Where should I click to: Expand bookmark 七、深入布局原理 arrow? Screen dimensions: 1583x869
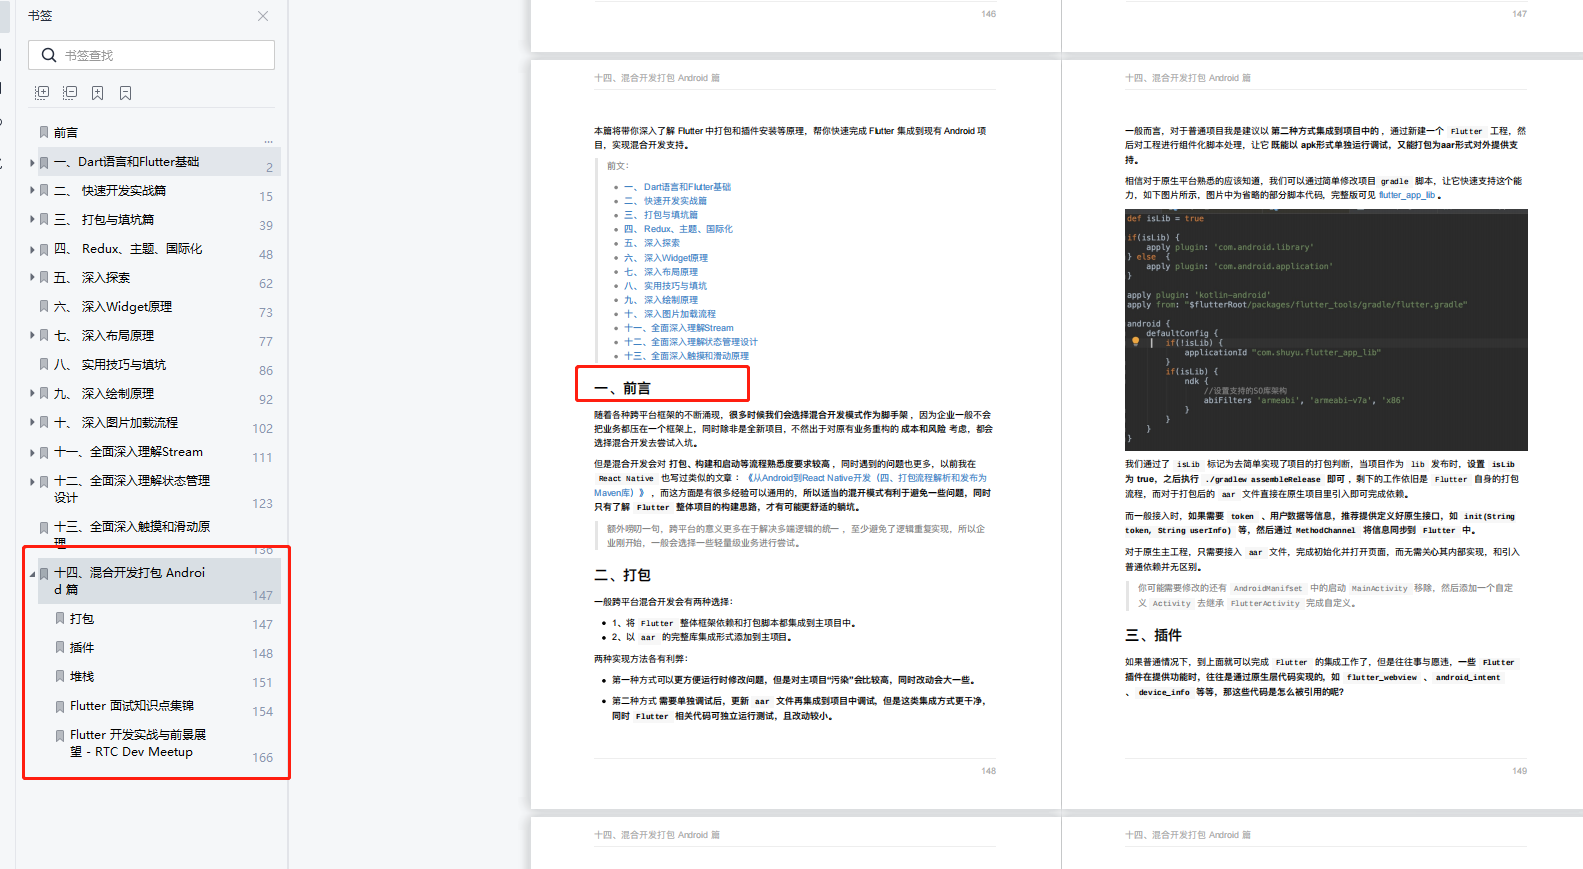point(32,336)
